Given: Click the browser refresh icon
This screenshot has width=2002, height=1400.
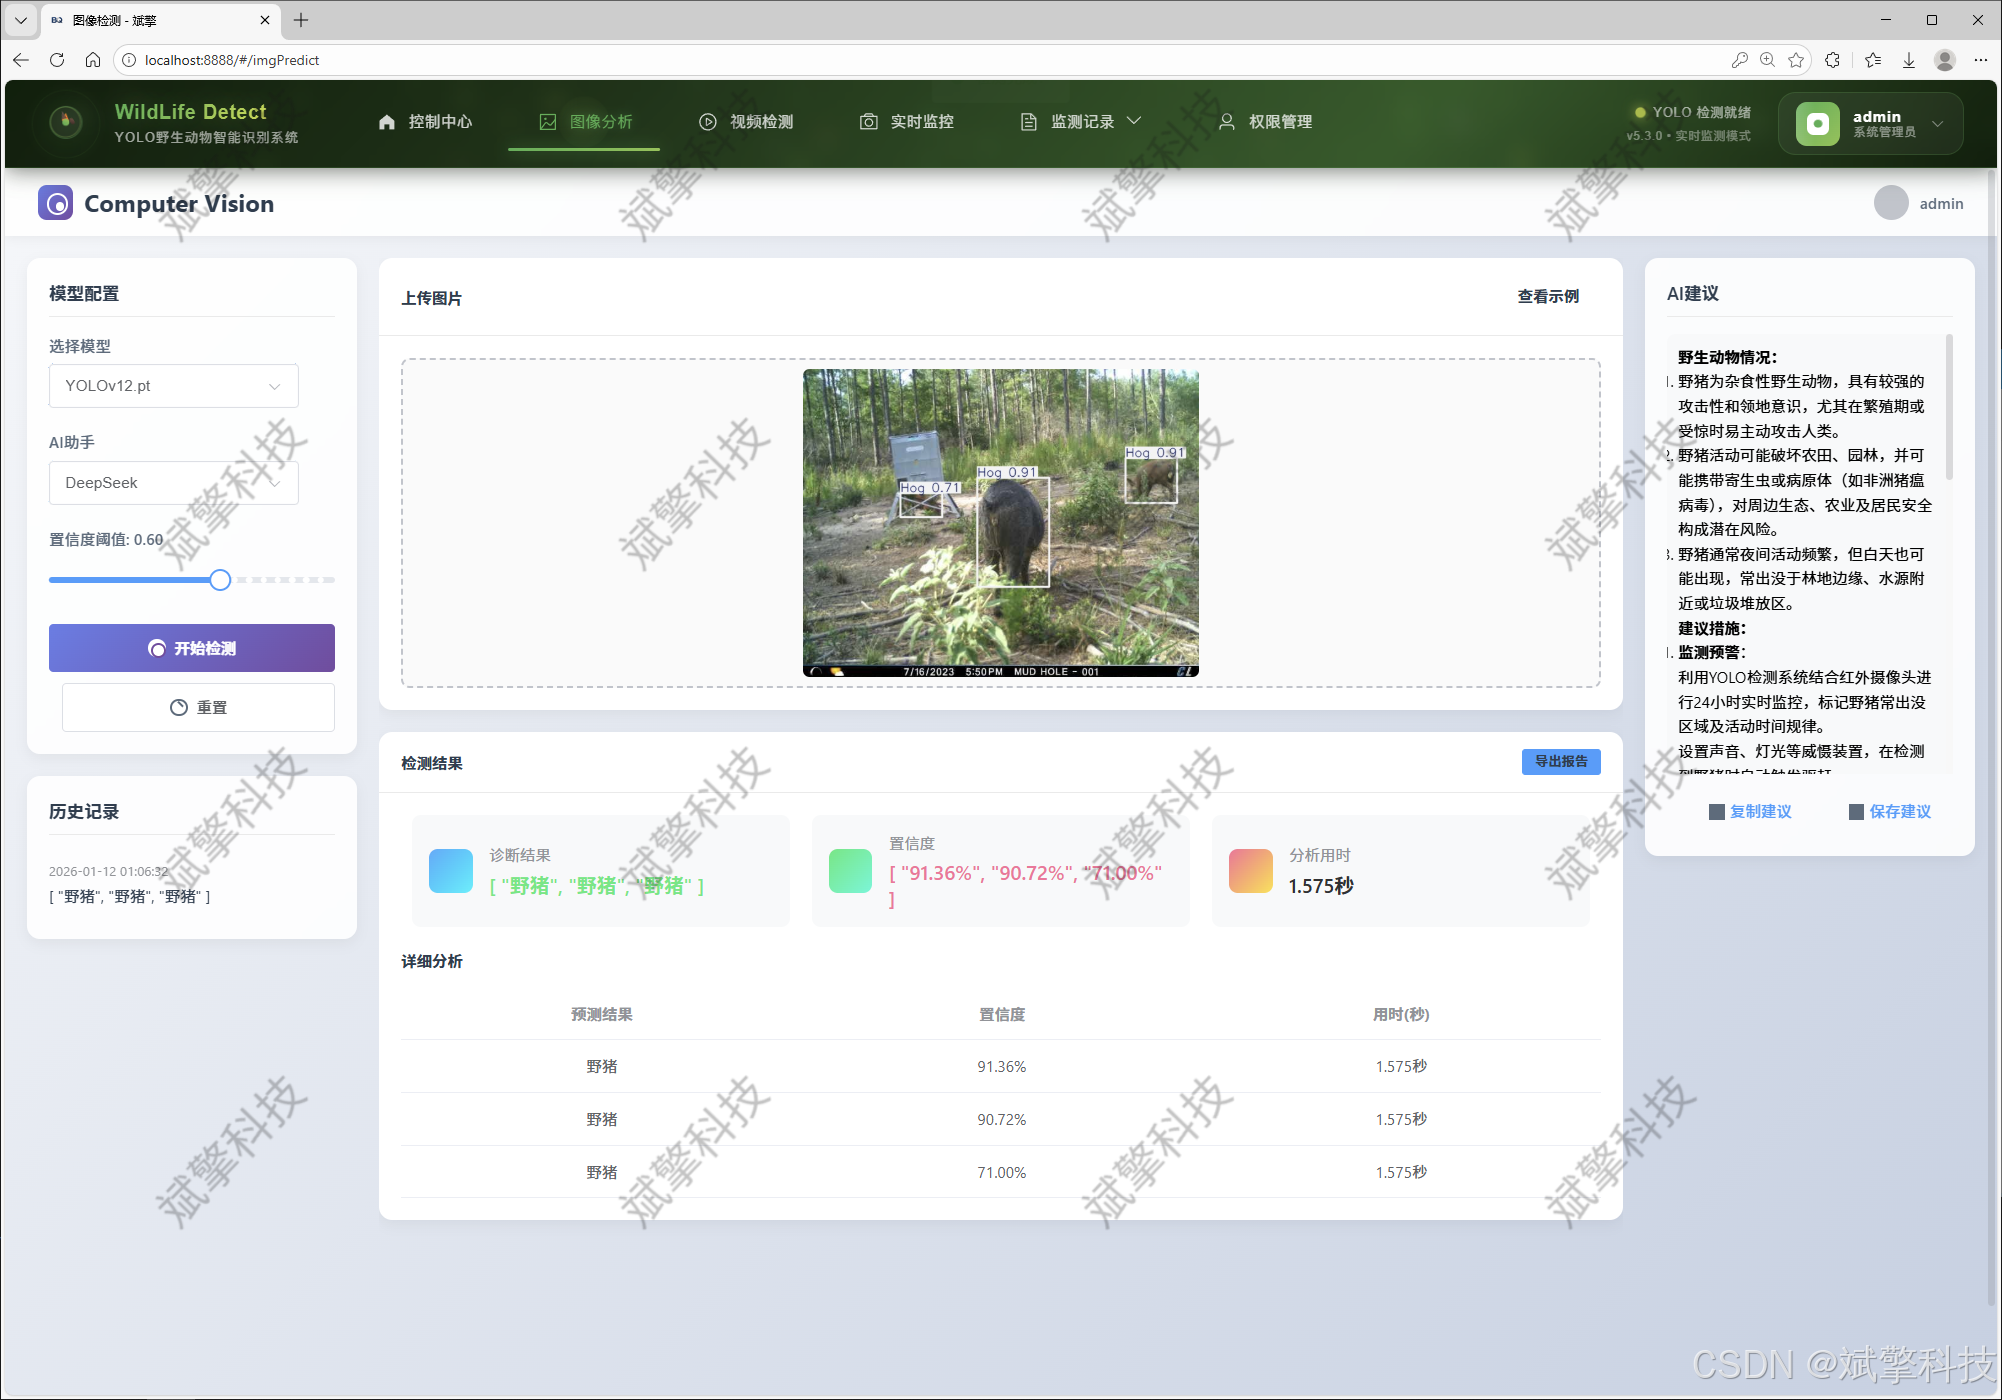Looking at the screenshot, I should coord(57,60).
